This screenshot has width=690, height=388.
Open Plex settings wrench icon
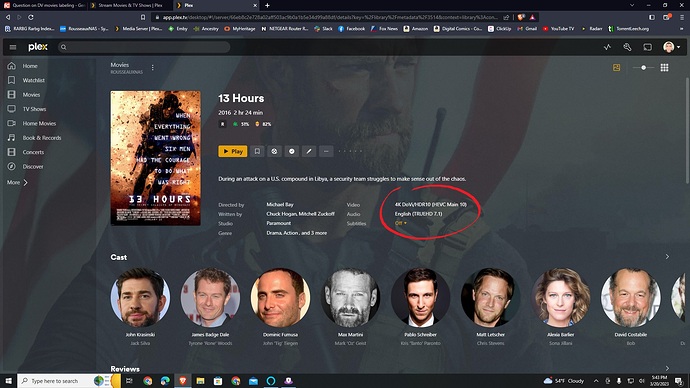(627, 47)
